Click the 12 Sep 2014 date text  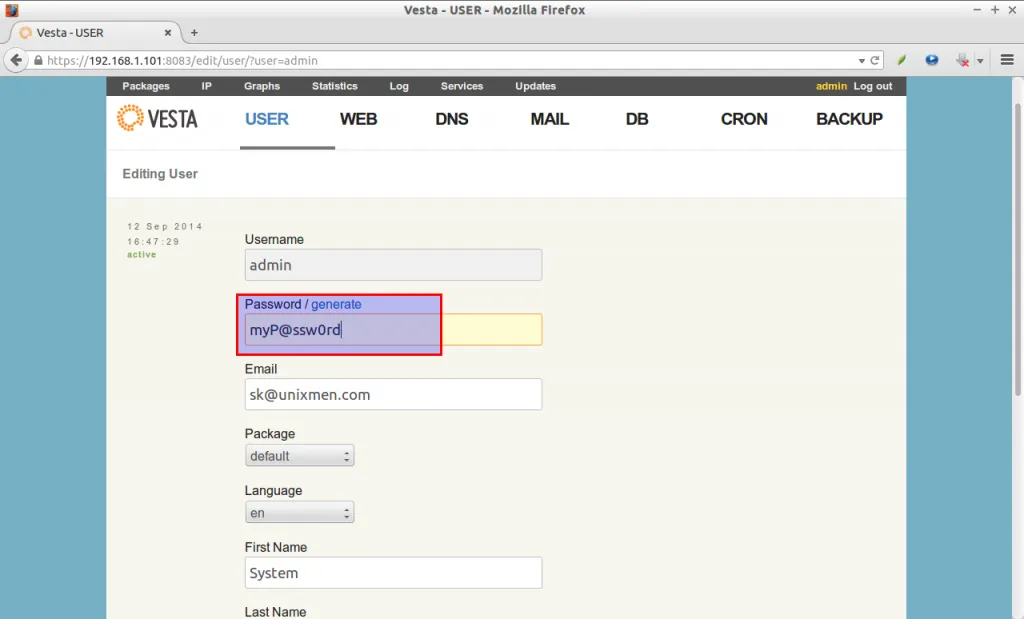tap(165, 227)
